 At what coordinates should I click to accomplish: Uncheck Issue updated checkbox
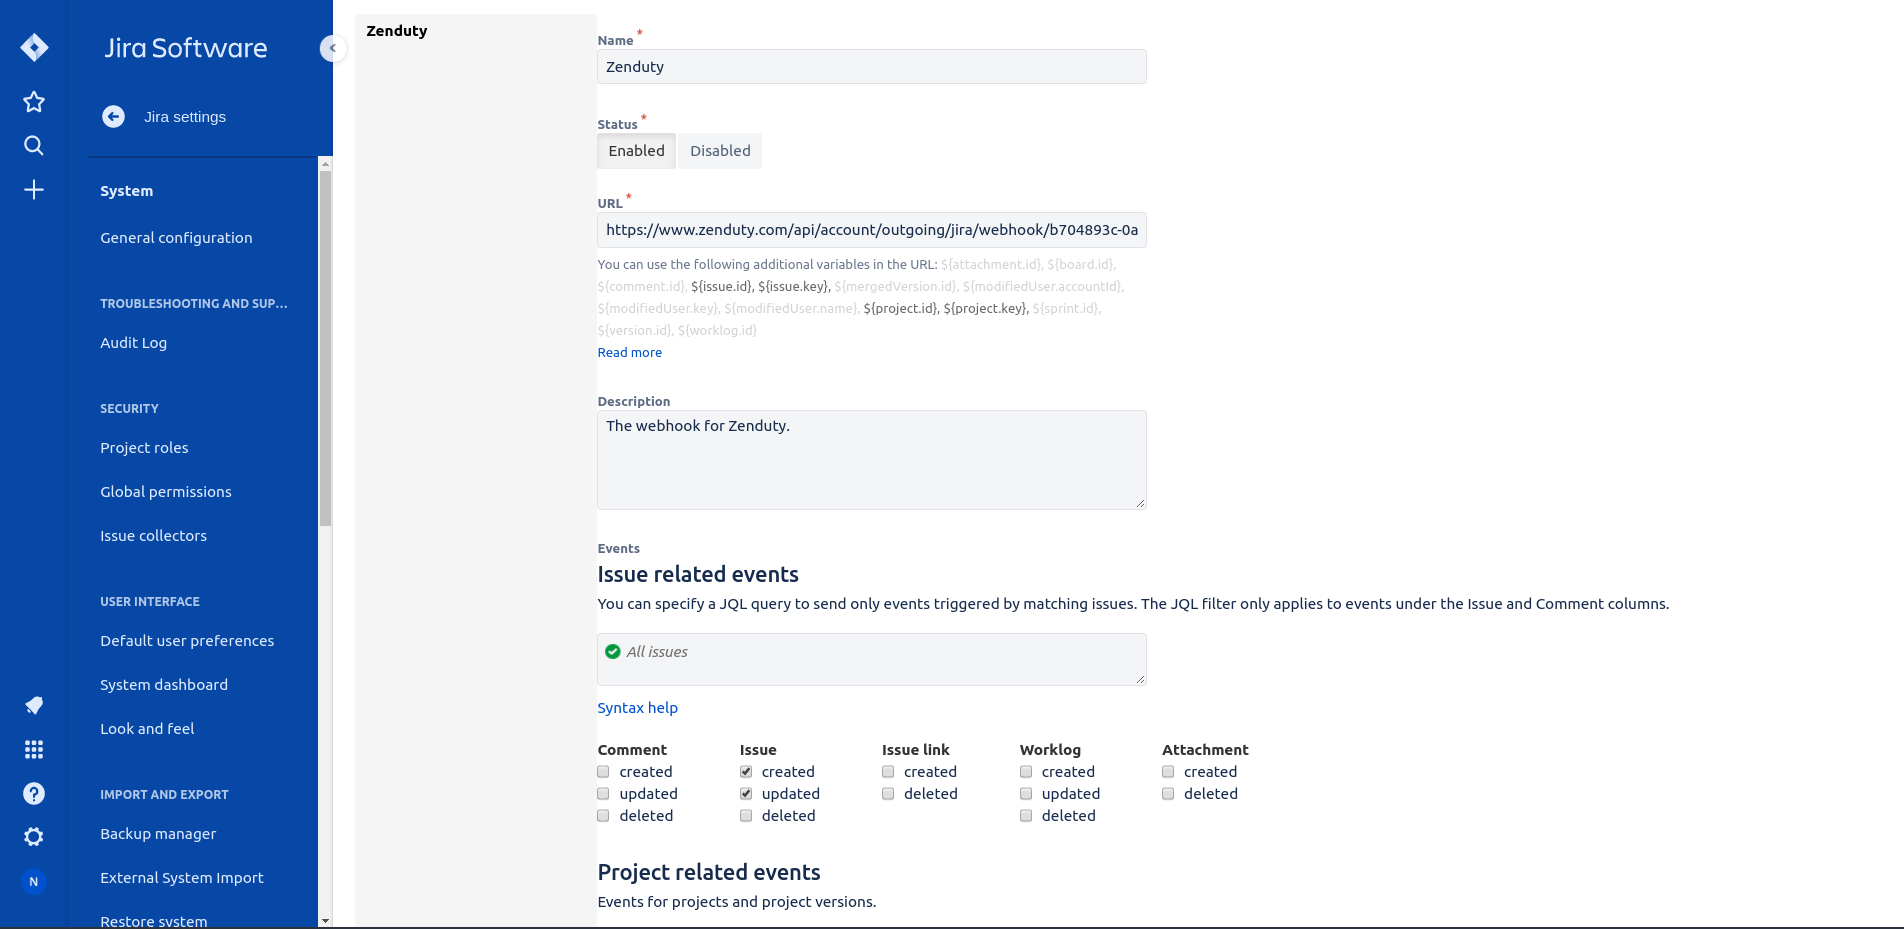click(746, 794)
